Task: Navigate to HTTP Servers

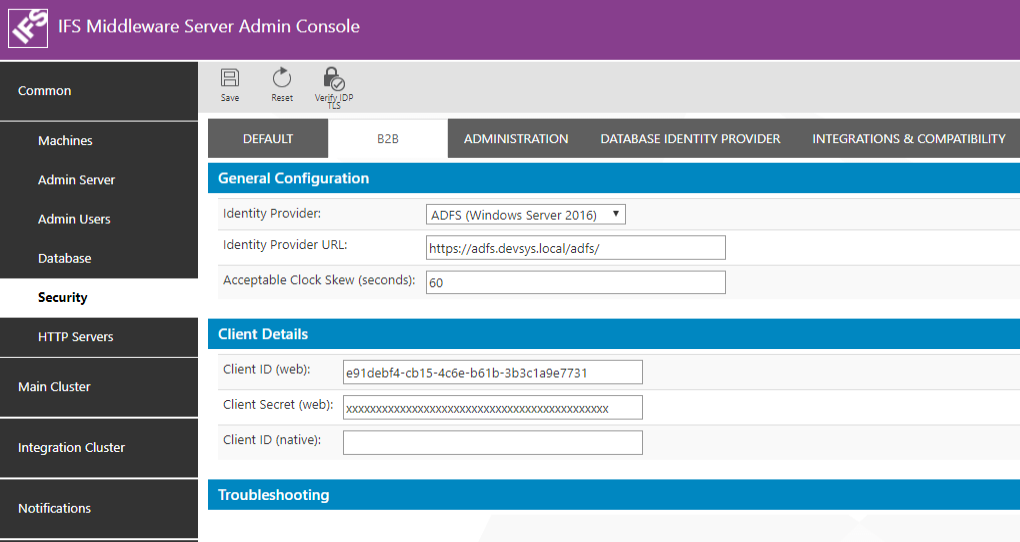Action: point(75,337)
